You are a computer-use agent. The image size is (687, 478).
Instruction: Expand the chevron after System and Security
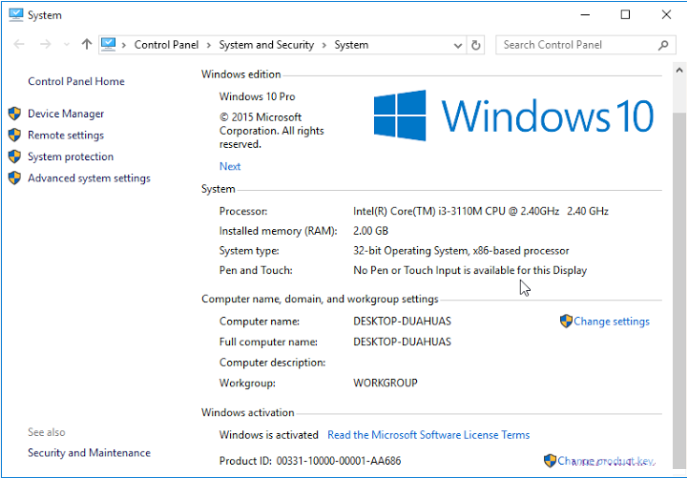(x=324, y=45)
